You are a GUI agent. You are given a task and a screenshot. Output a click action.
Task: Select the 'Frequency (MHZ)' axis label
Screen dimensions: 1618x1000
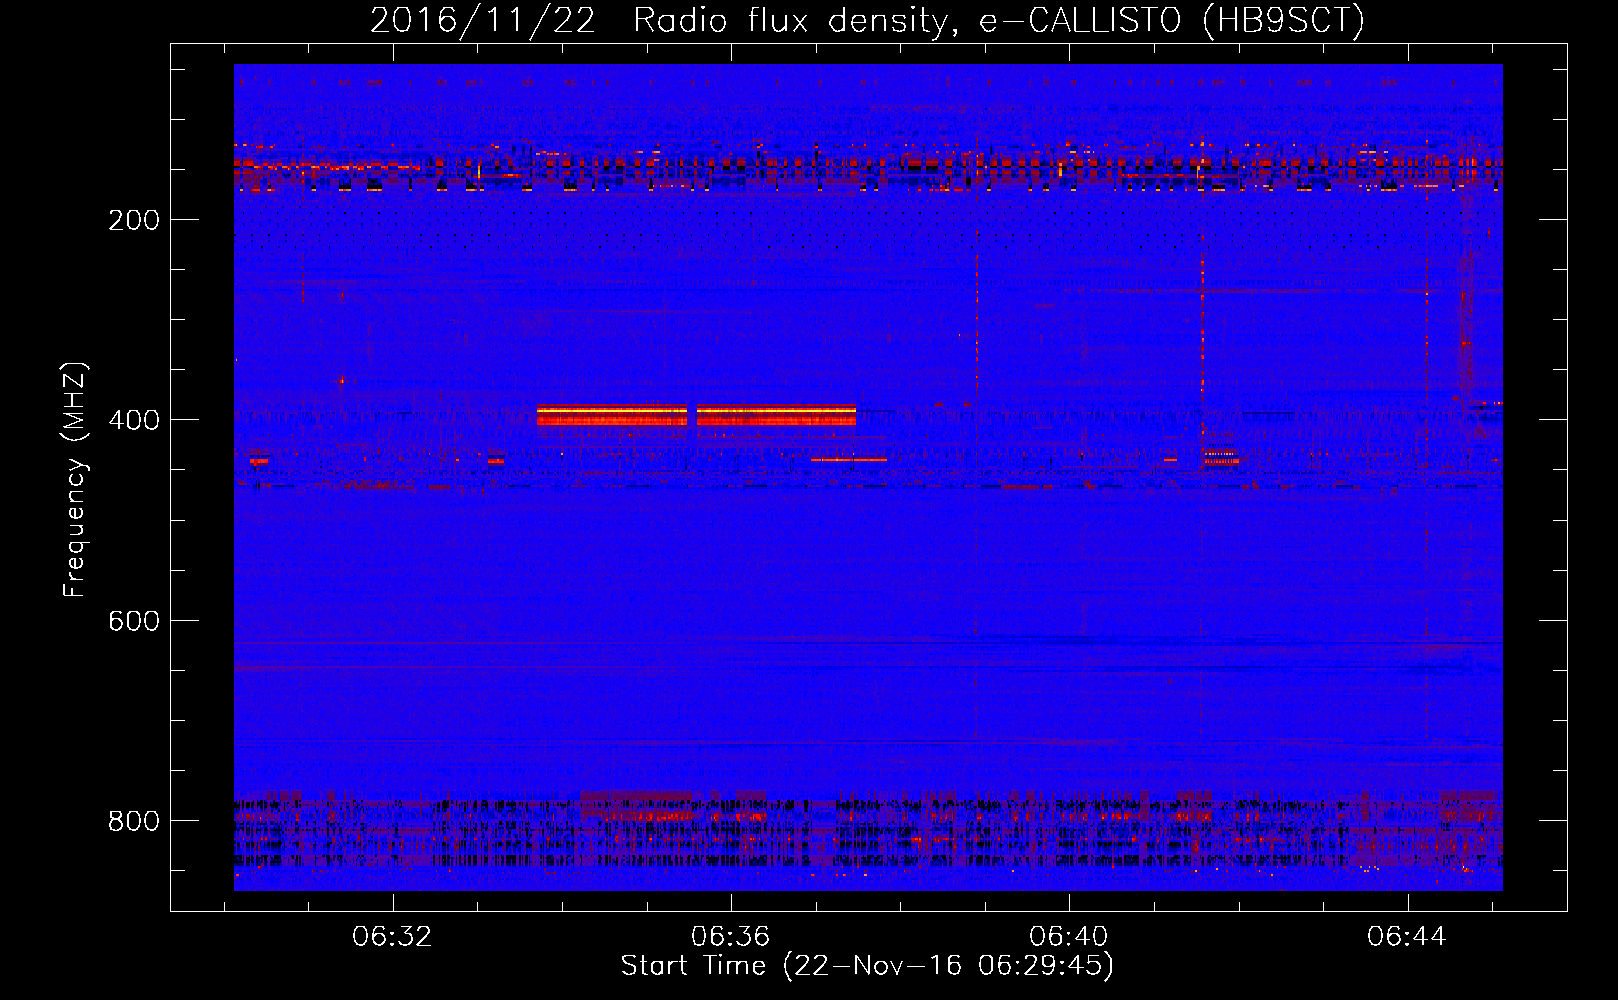pos(75,480)
